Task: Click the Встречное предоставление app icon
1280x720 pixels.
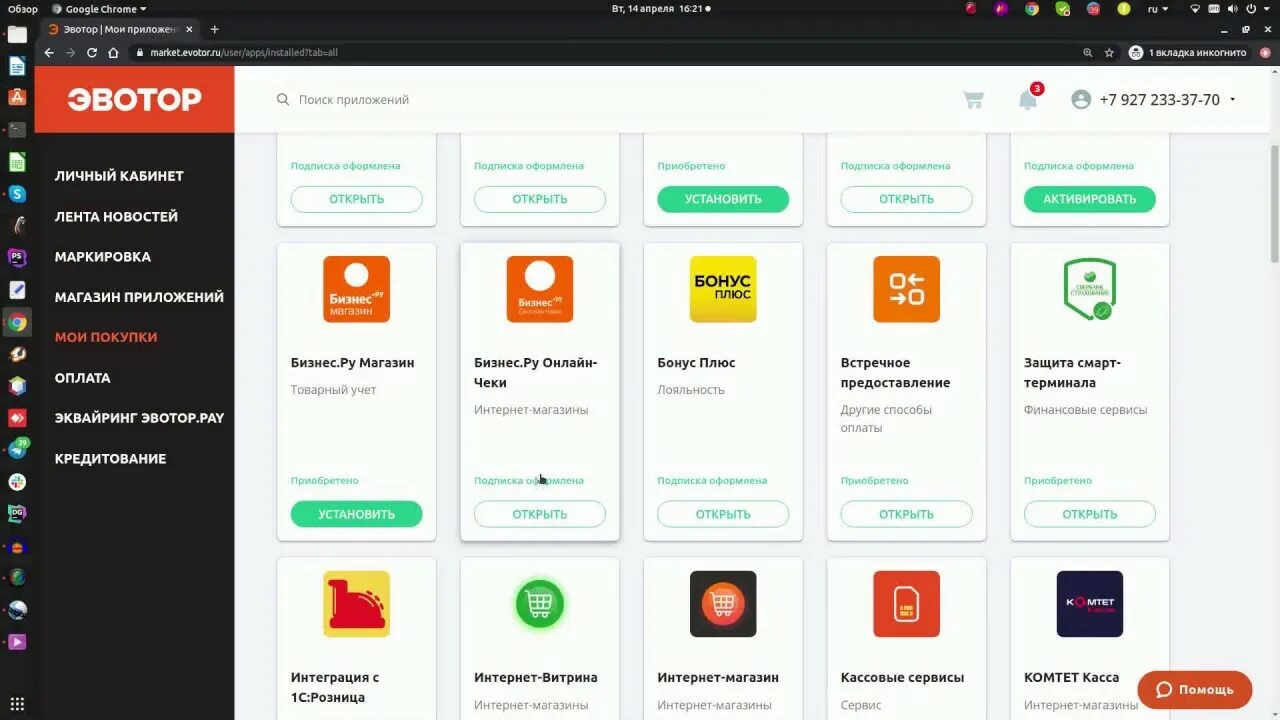Action: pyautogui.click(x=906, y=289)
